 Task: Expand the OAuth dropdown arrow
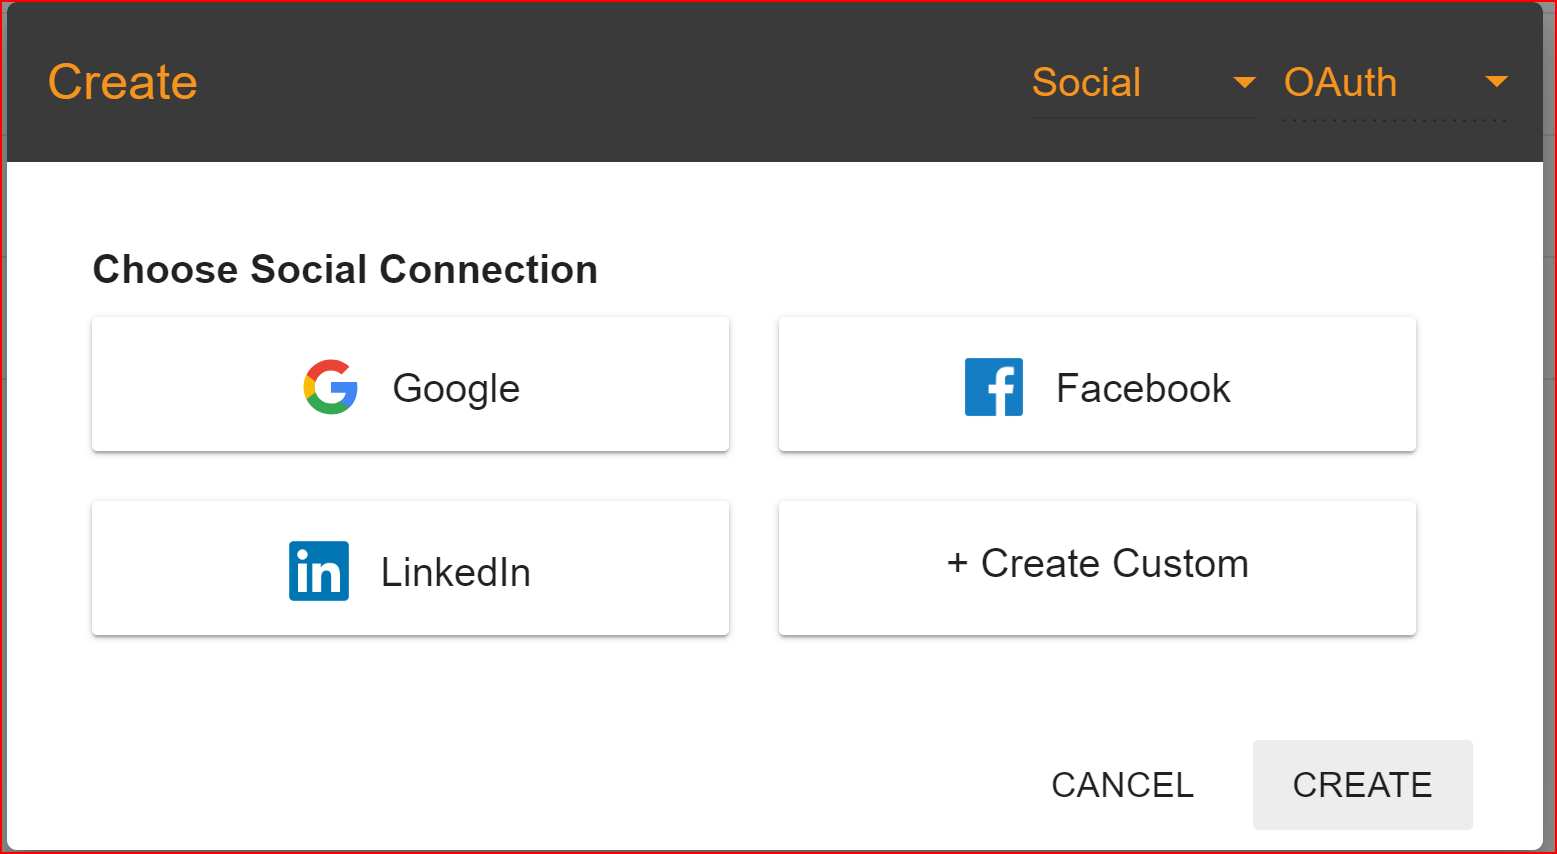[1496, 82]
